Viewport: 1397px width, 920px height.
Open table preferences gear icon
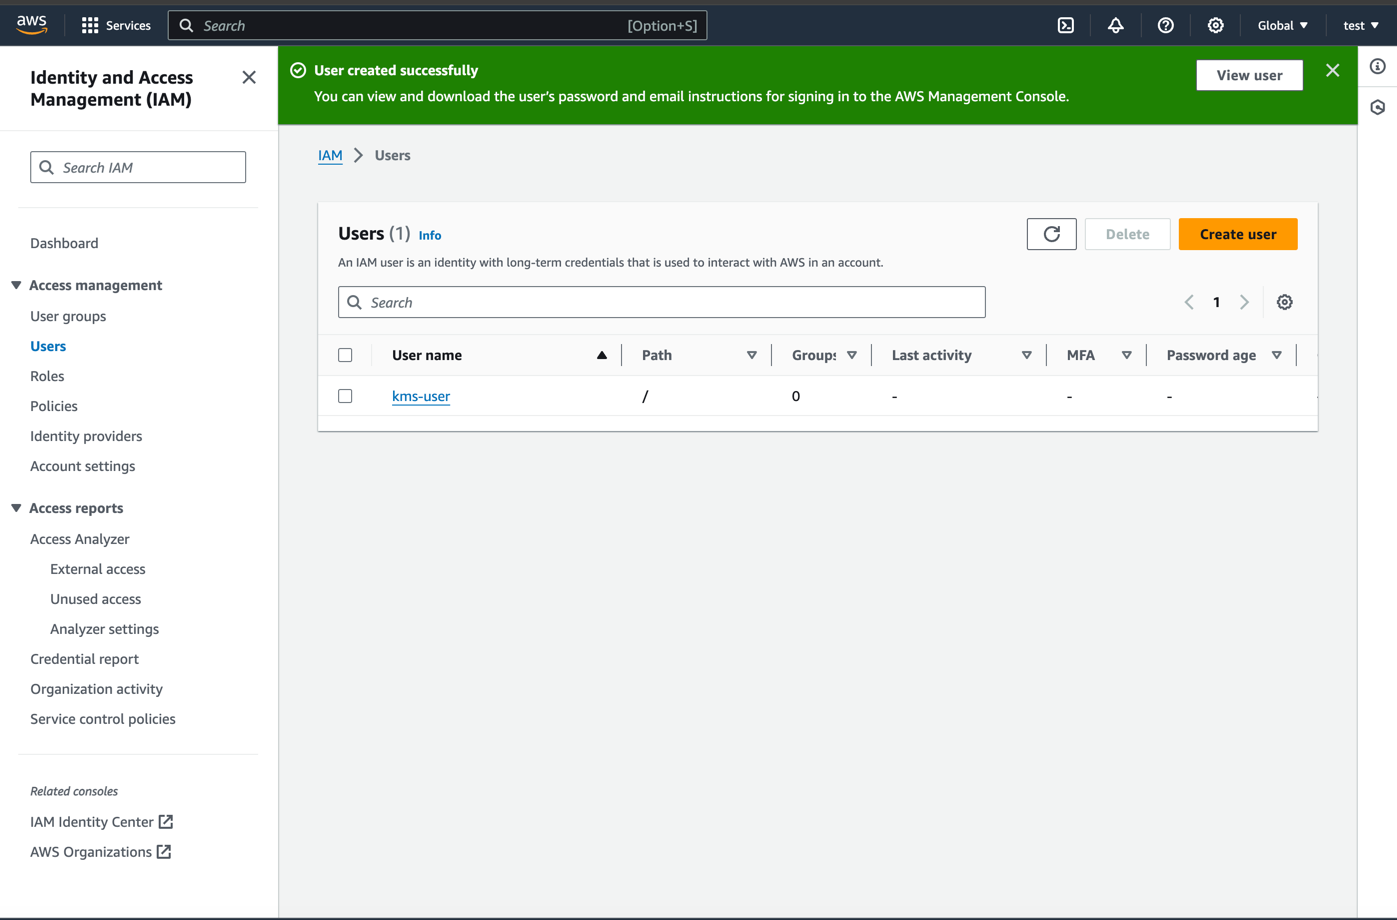click(x=1285, y=302)
